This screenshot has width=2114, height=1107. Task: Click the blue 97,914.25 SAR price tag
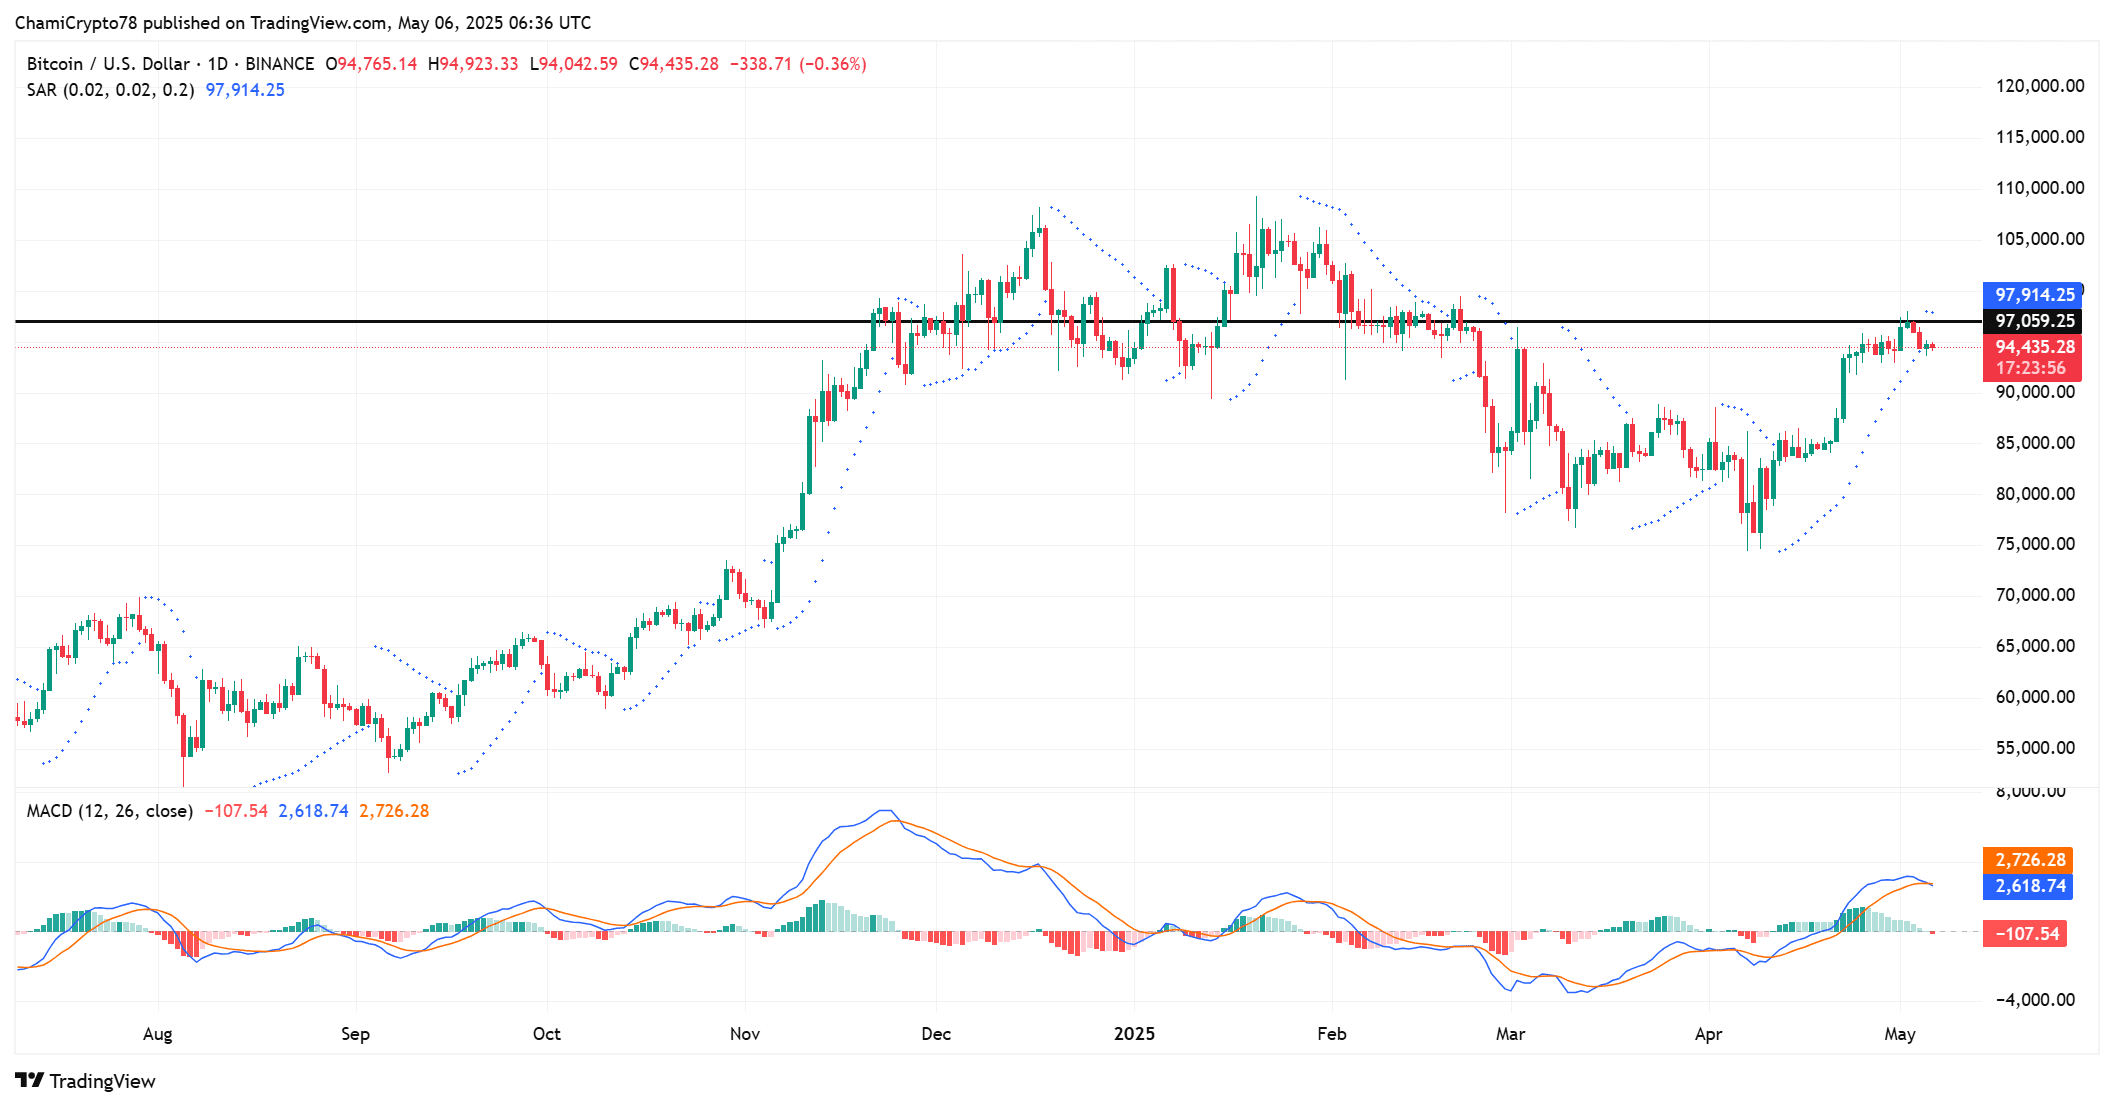coord(2033,295)
